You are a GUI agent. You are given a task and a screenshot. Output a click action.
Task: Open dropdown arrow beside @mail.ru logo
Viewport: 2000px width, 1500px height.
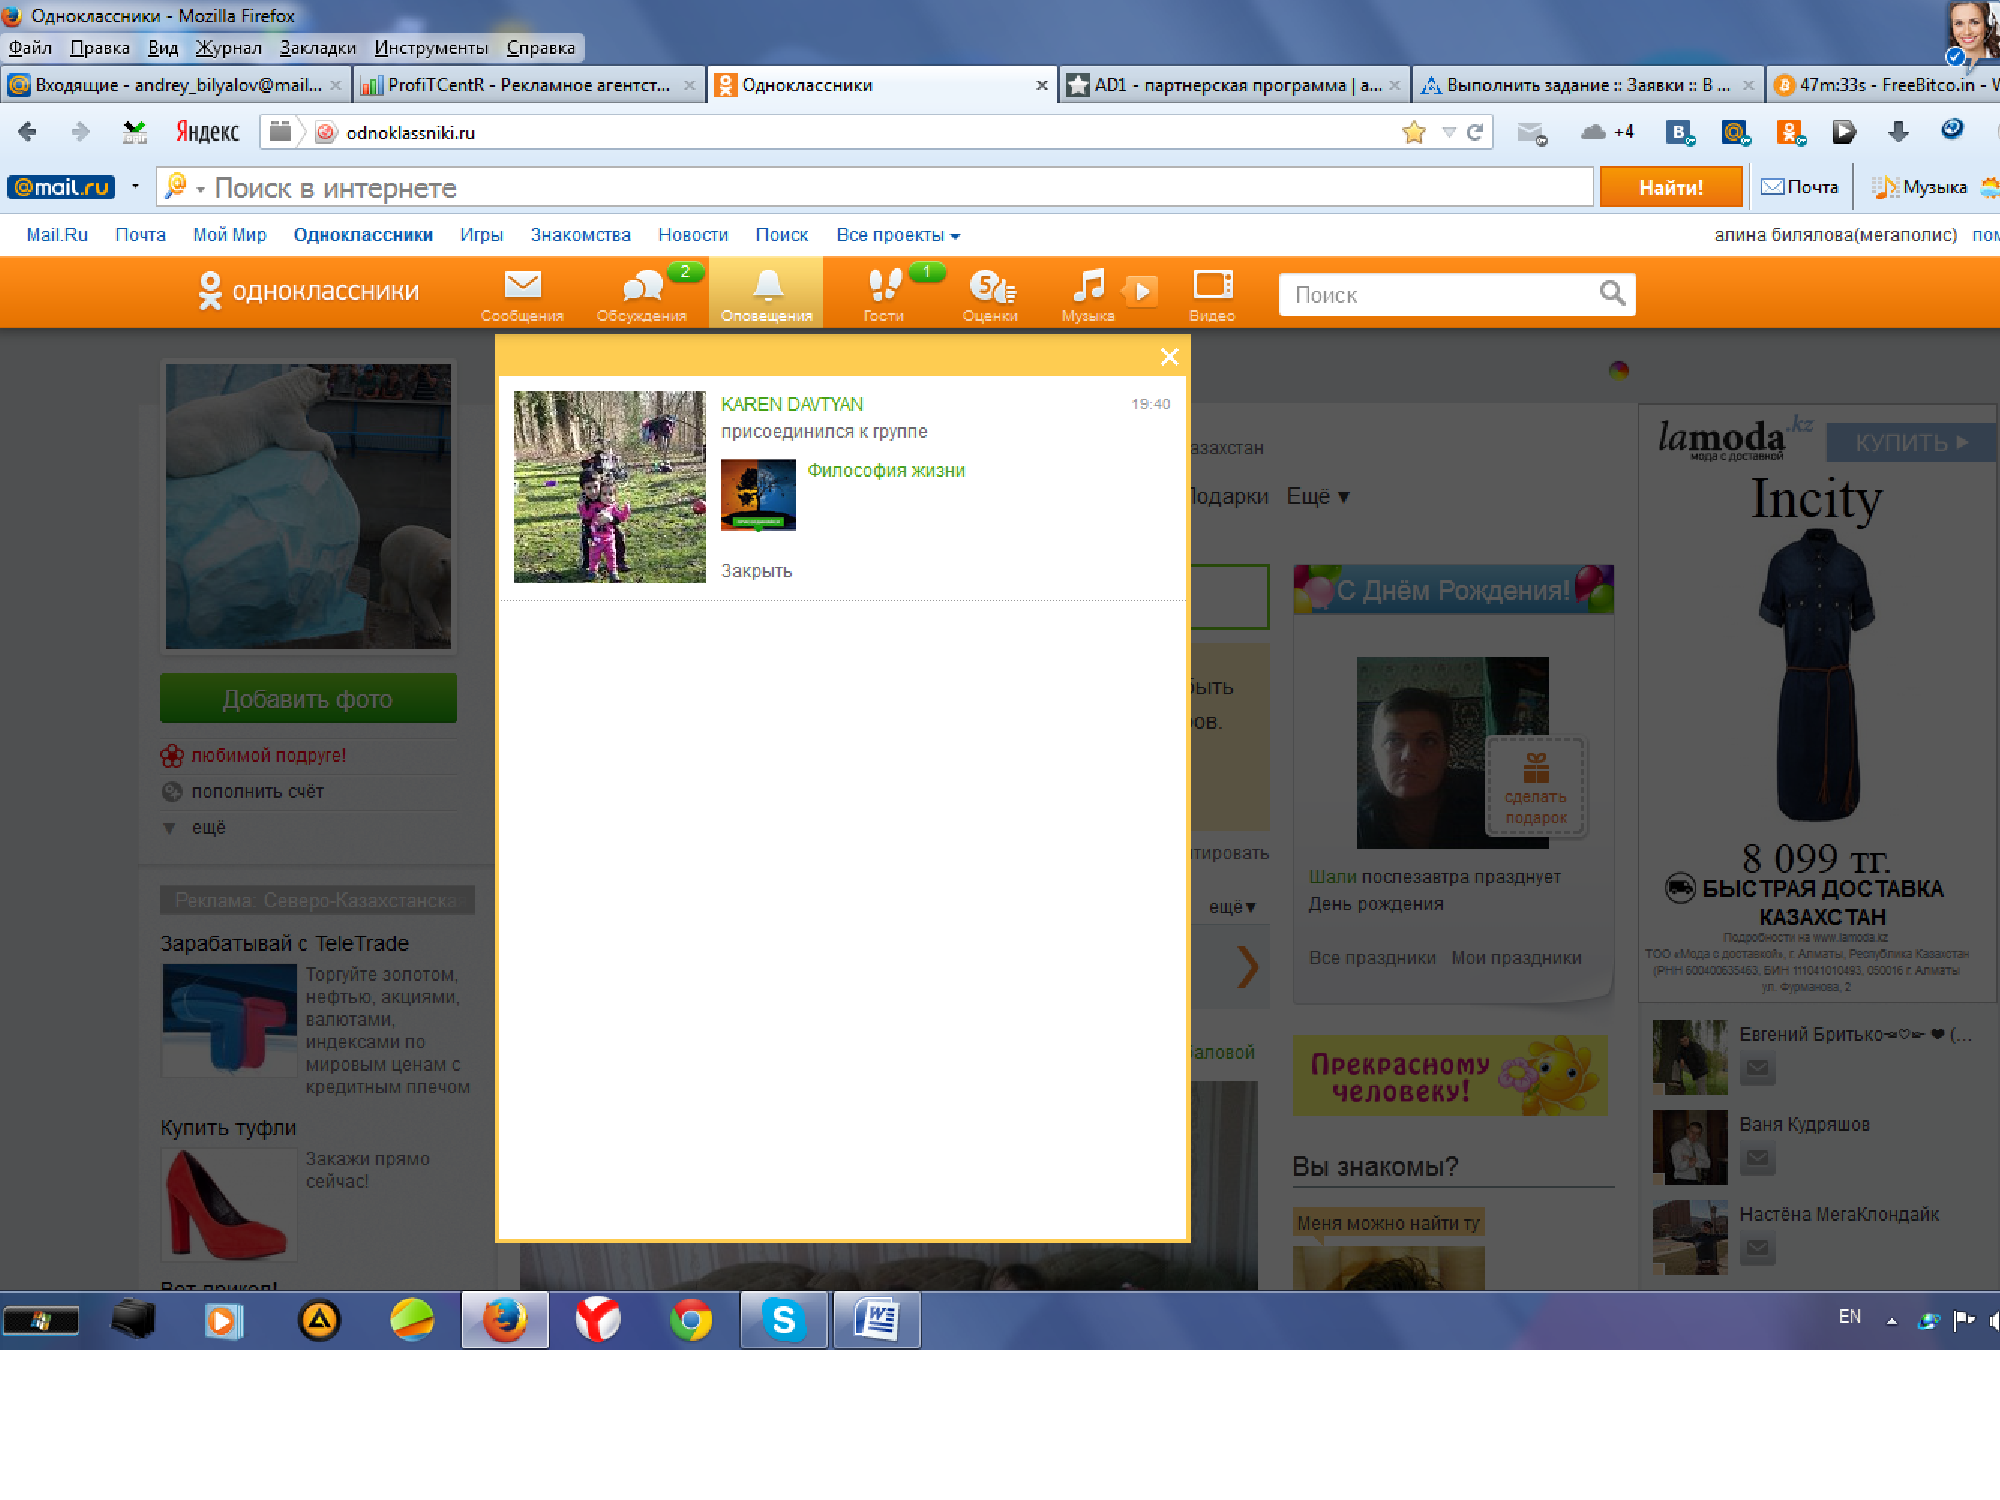coord(135,187)
